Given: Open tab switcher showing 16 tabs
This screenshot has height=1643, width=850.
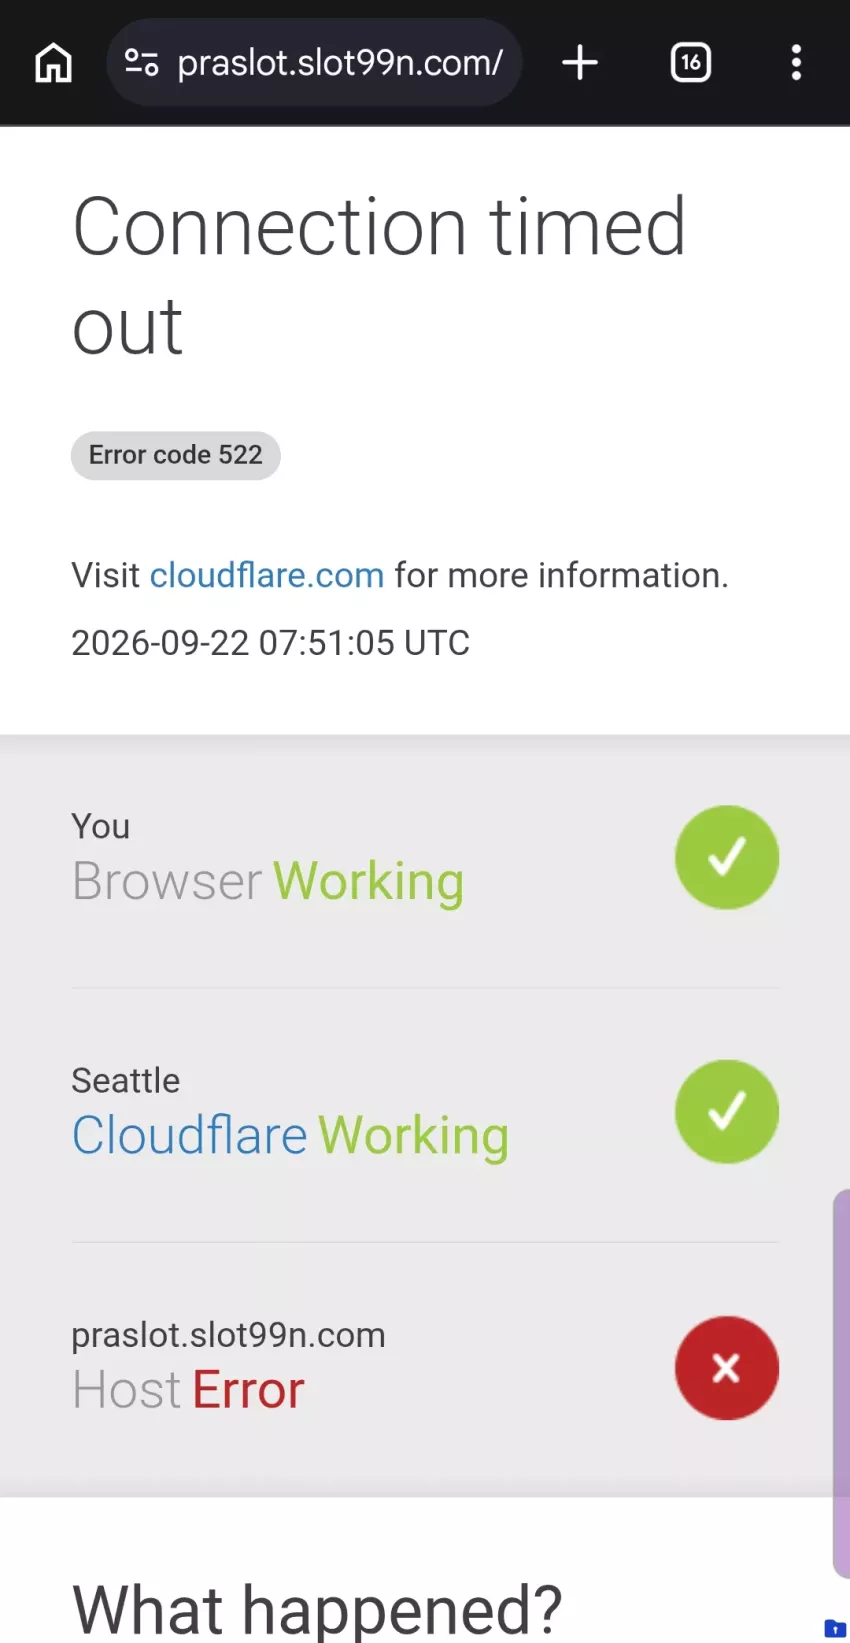Looking at the screenshot, I should tap(690, 63).
